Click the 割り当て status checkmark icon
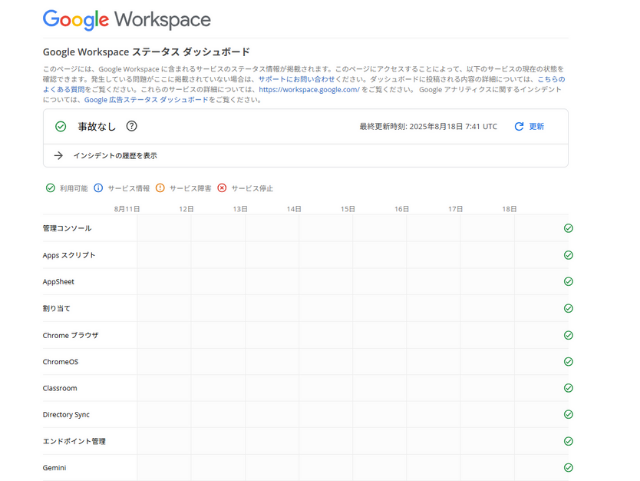Screen dimensions: 640x481 pos(568,308)
